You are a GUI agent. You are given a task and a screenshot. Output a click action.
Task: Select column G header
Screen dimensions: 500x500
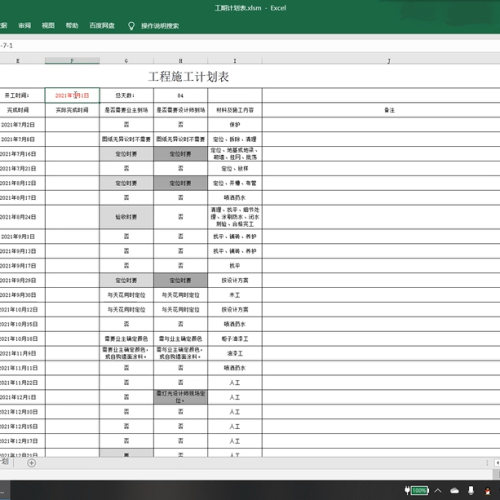coord(126,61)
